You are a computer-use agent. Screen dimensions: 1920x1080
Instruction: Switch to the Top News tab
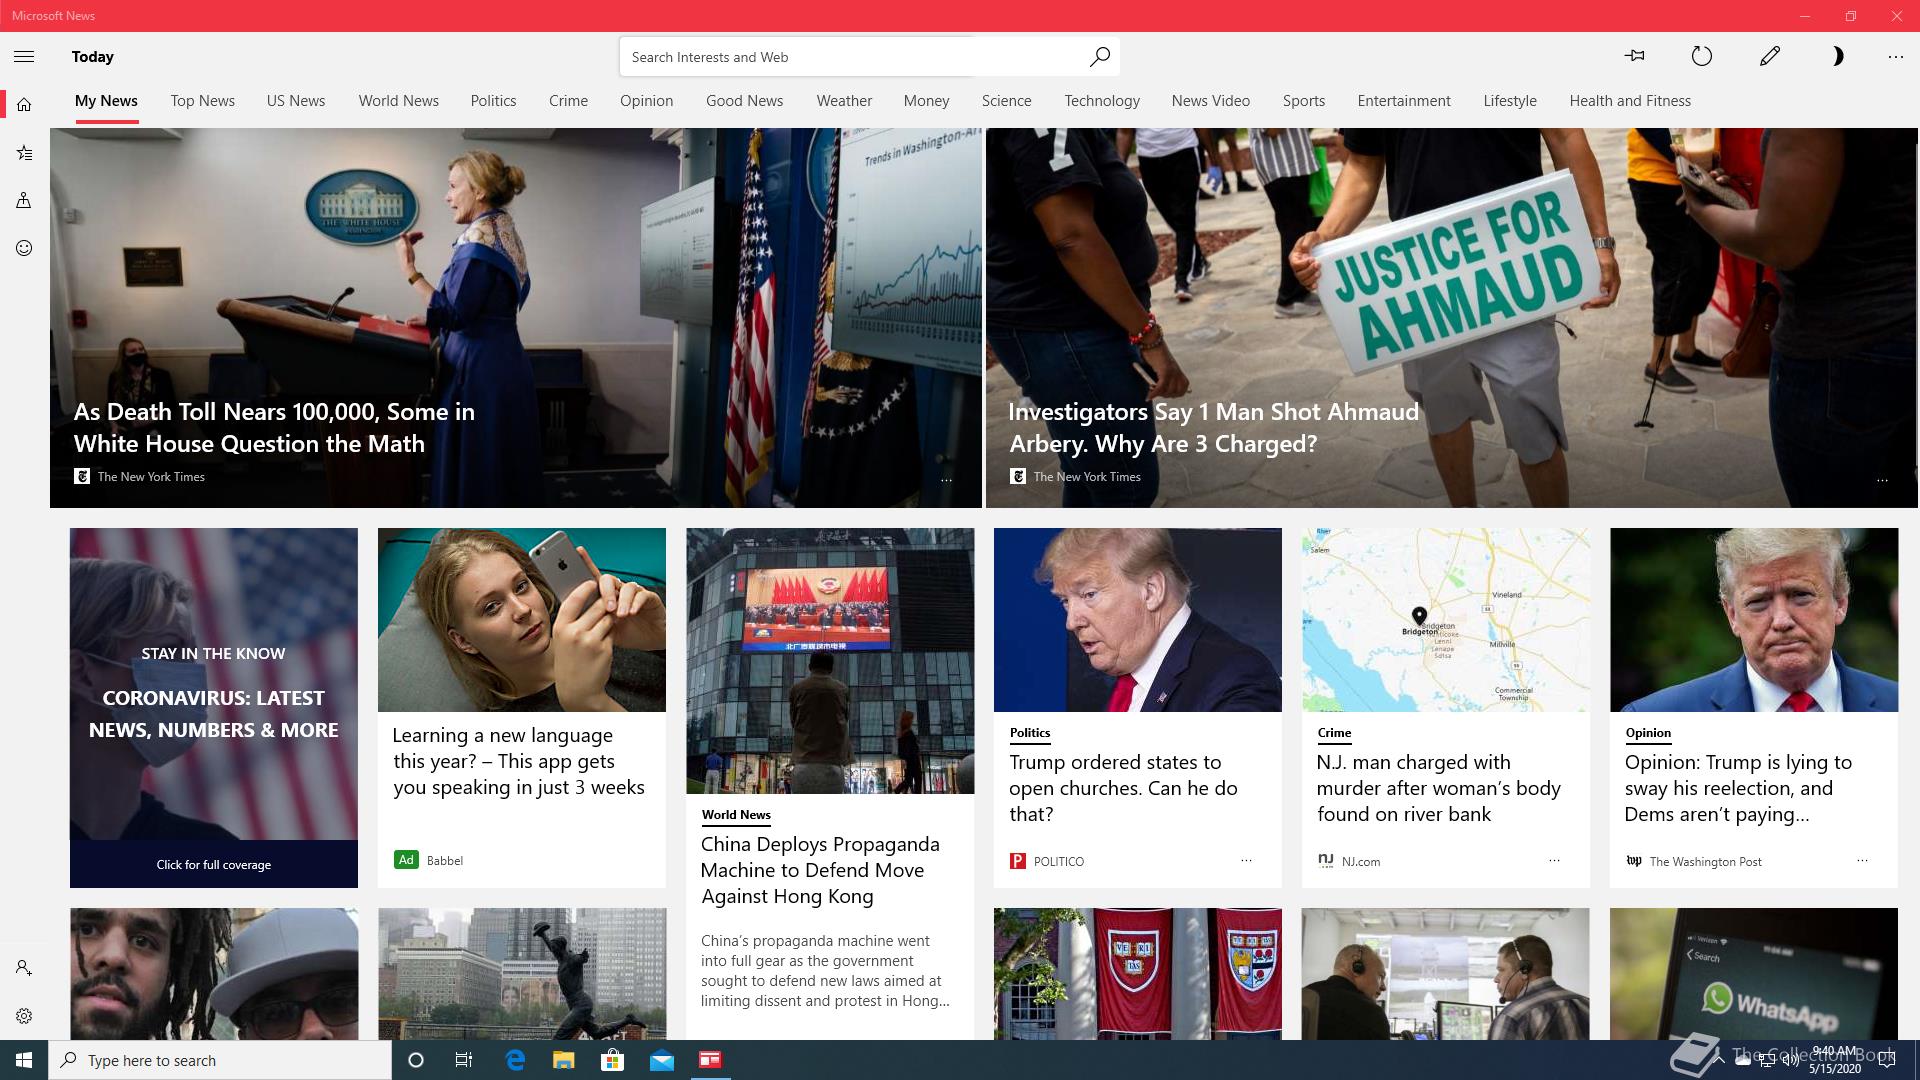click(202, 101)
